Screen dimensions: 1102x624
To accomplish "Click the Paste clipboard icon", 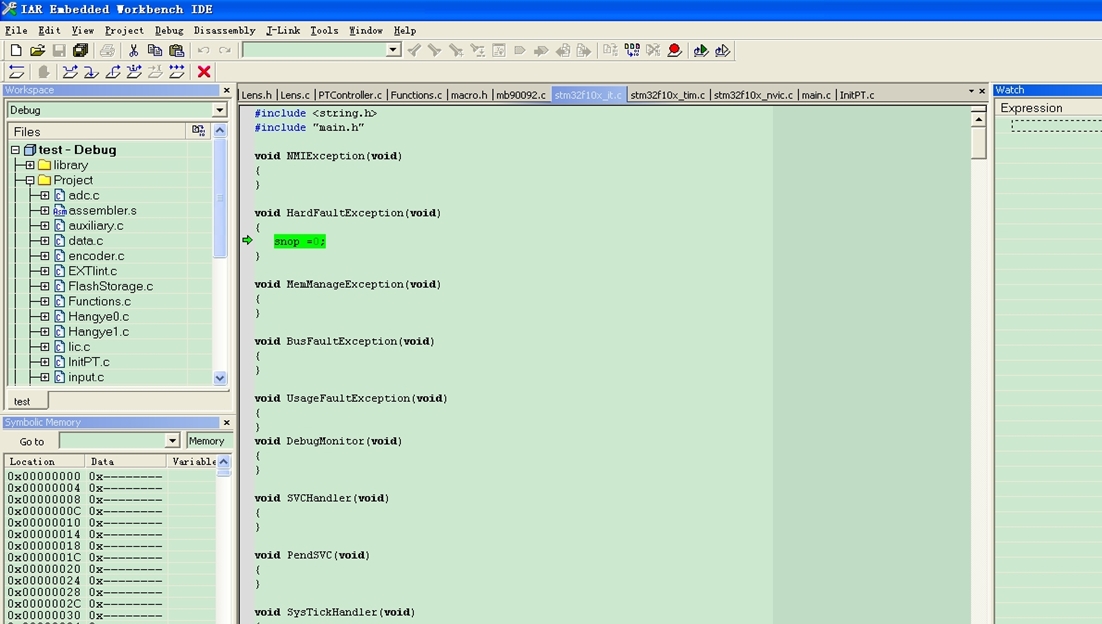I will pyautogui.click(x=176, y=51).
